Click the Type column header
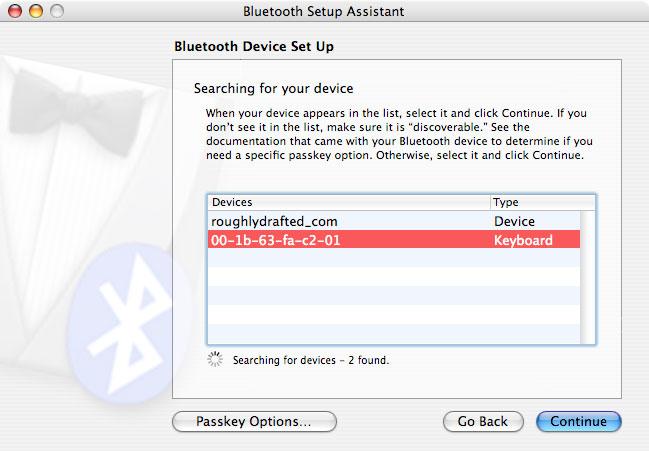 543,202
